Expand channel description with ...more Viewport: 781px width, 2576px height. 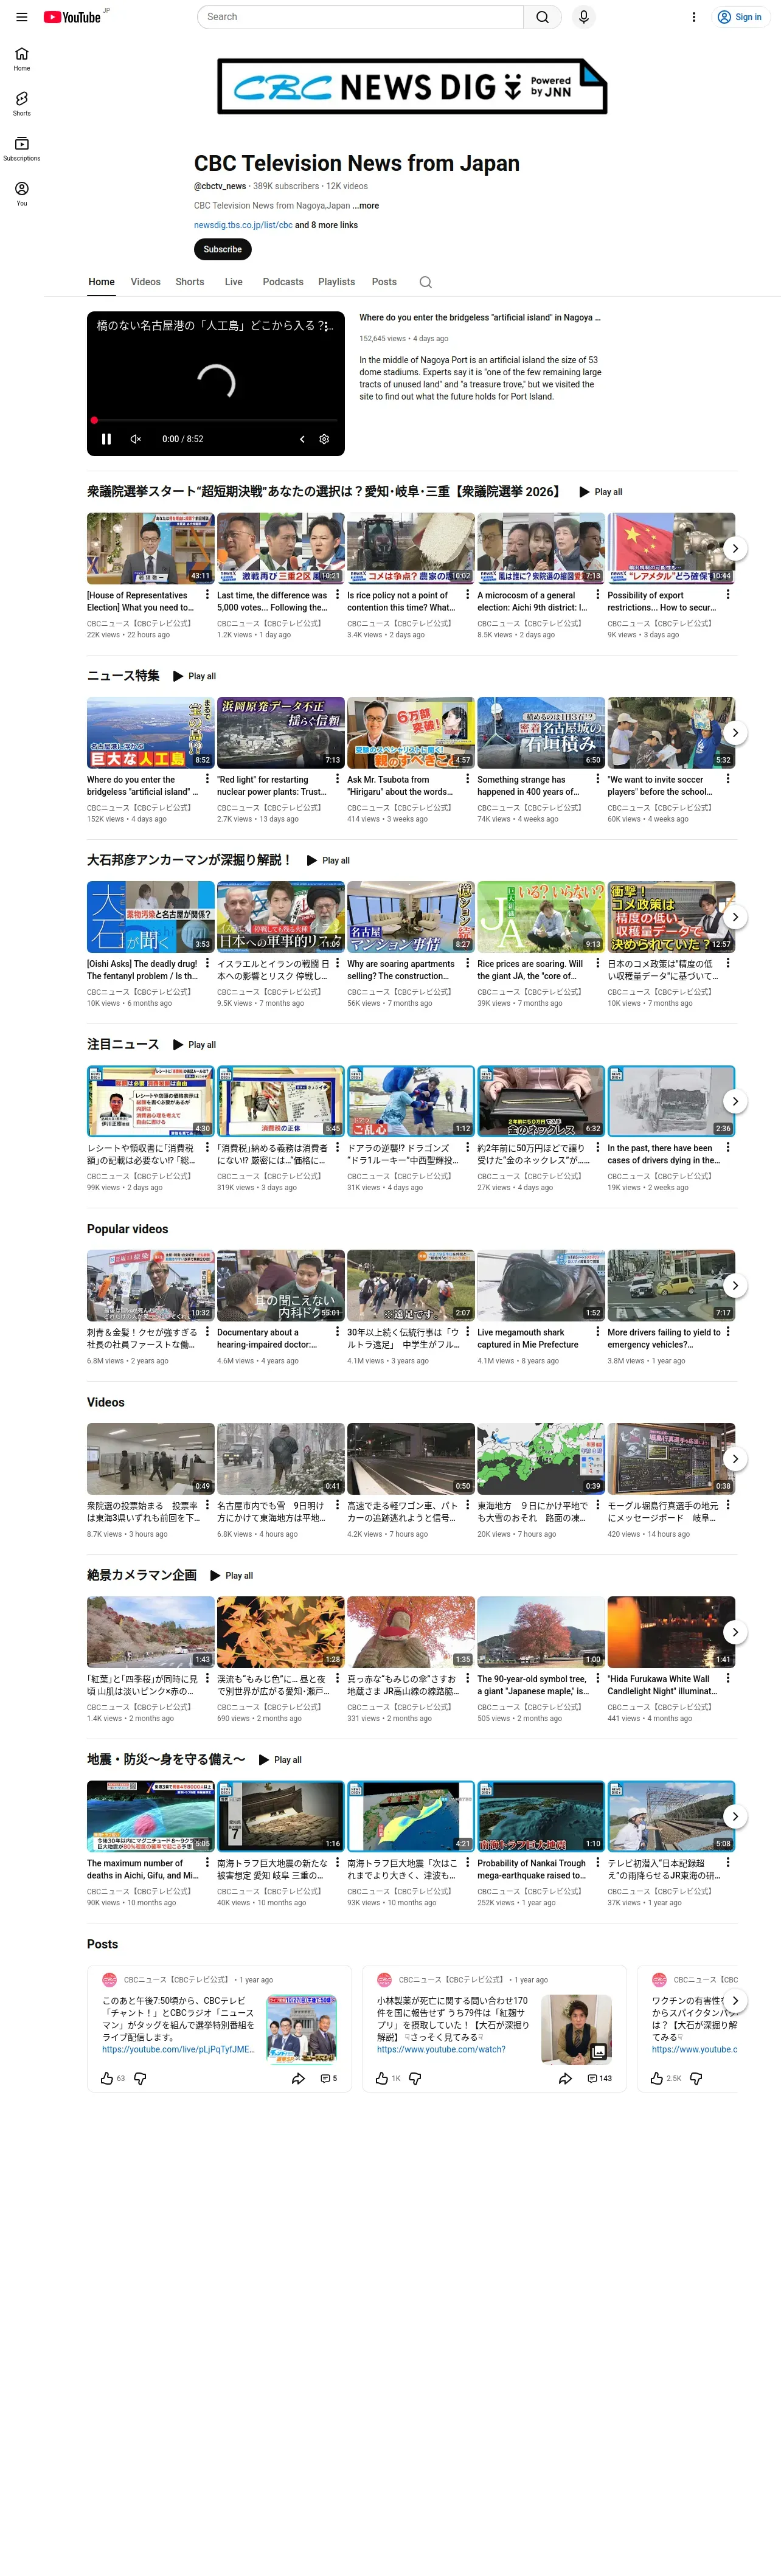pos(366,205)
